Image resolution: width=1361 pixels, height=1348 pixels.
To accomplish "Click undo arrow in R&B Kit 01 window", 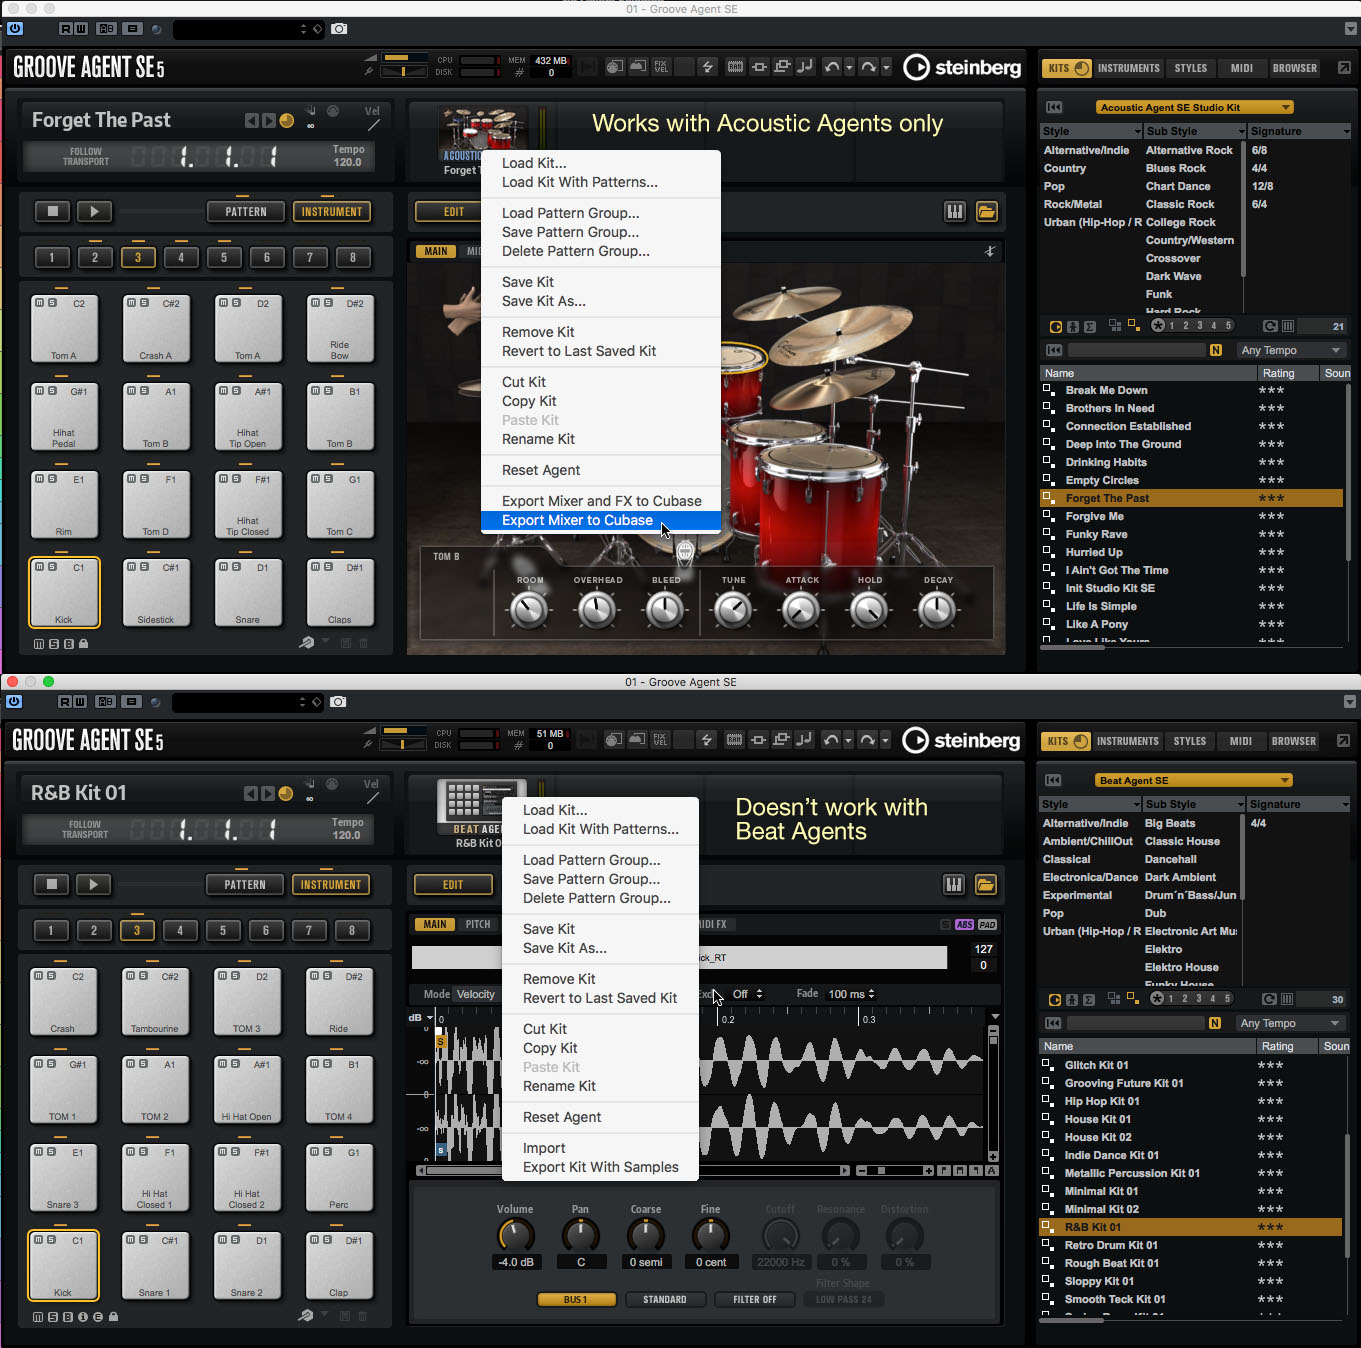I will (831, 740).
